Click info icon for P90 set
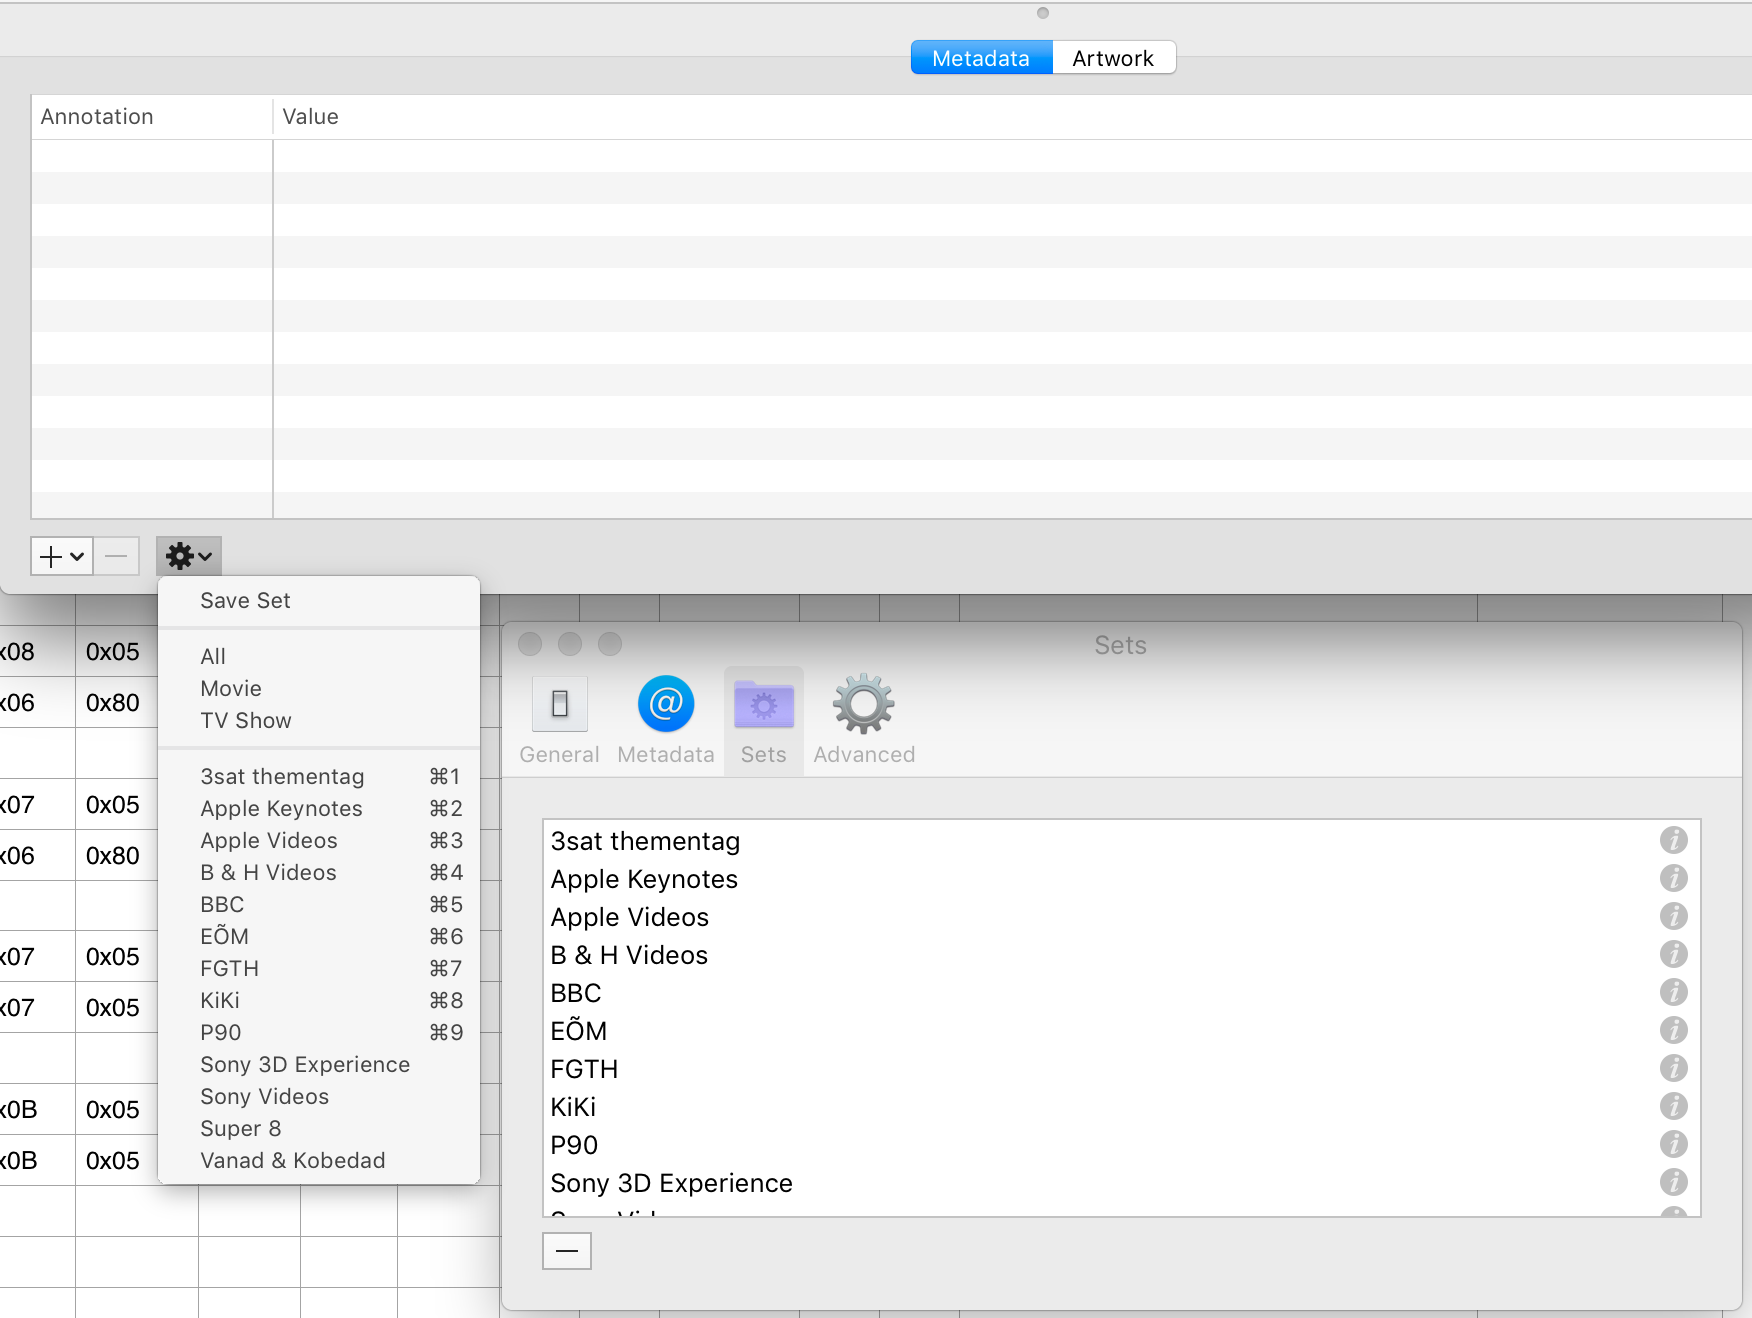Image resolution: width=1752 pixels, height=1318 pixels. [1674, 1144]
